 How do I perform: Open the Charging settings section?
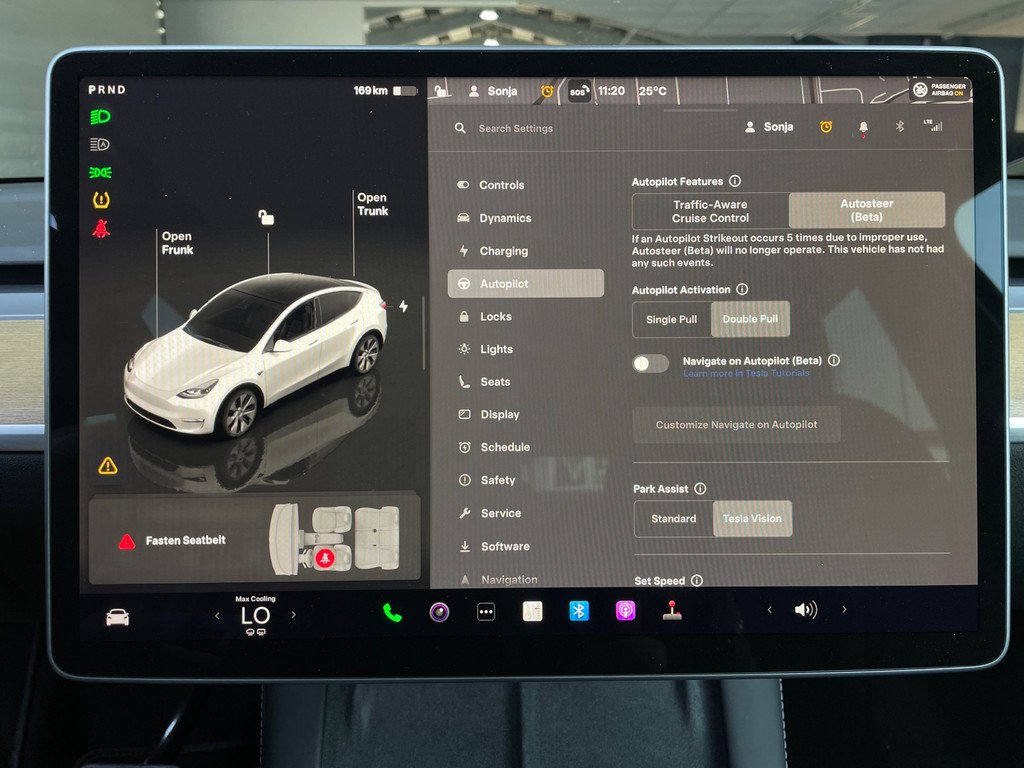click(x=525, y=251)
